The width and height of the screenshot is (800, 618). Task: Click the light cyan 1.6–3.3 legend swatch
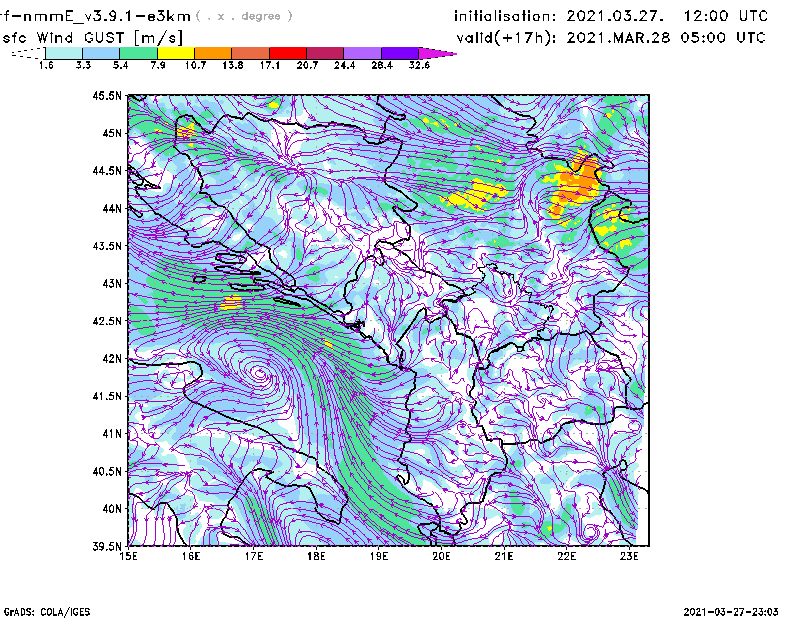pyautogui.click(x=64, y=53)
